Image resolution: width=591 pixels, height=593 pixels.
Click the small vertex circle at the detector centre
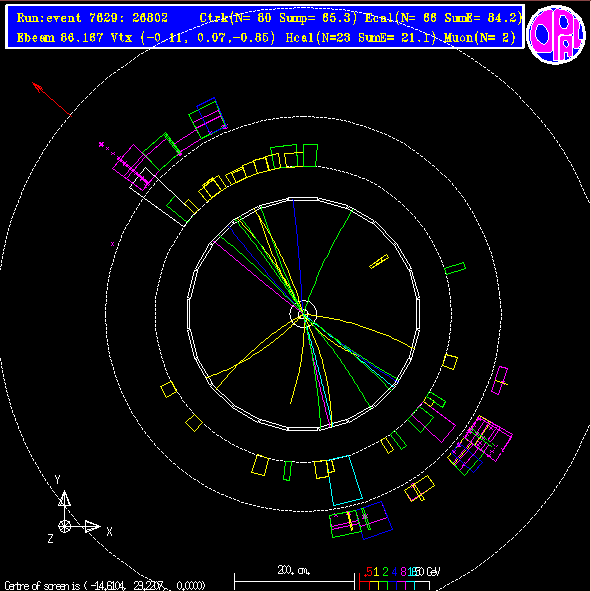303,314
